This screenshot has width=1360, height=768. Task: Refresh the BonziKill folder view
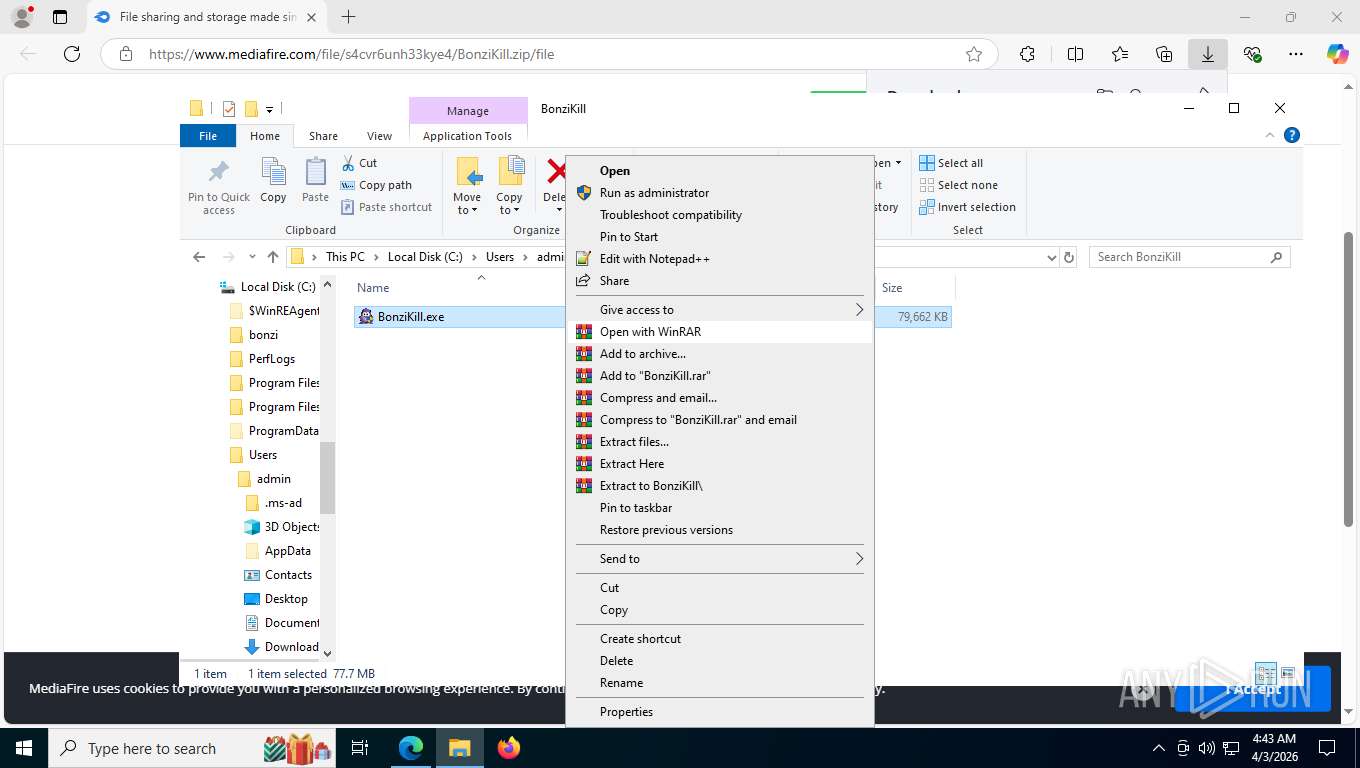point(1069,257)
